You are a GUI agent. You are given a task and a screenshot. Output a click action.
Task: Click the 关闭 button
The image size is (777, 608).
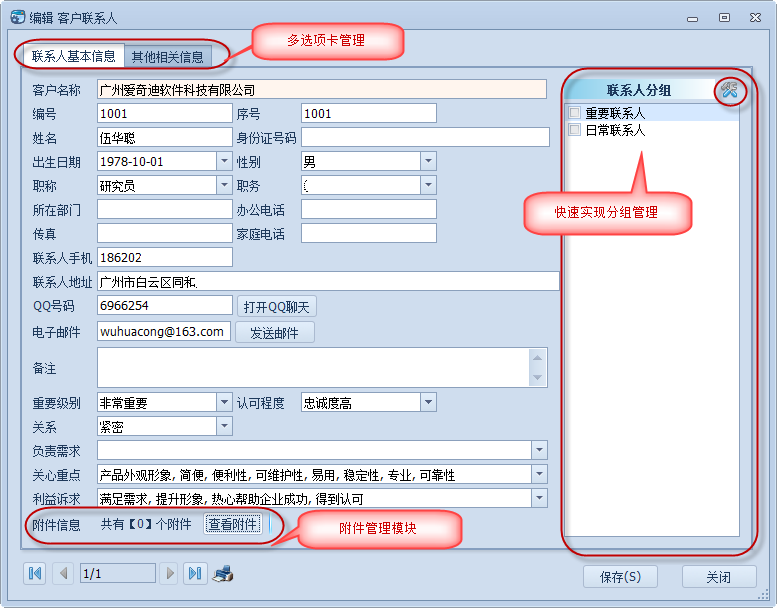pyautogui.click(x=719, y=577)
